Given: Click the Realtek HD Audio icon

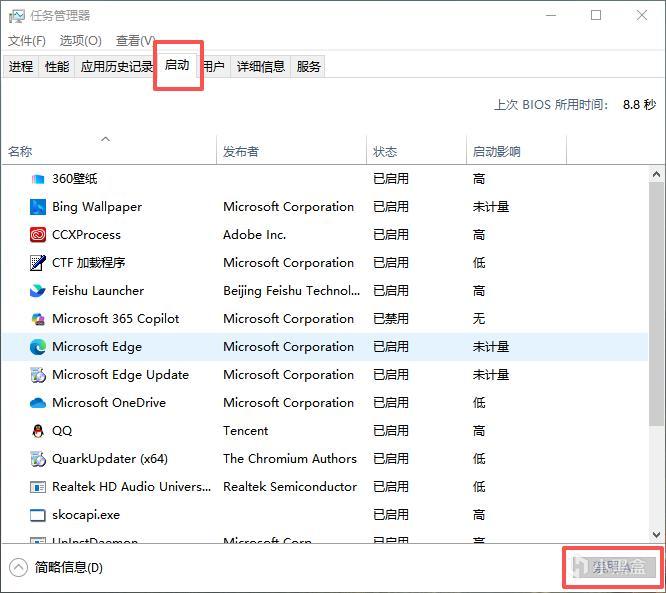Looking at the screenshot, I should [38, 487].
